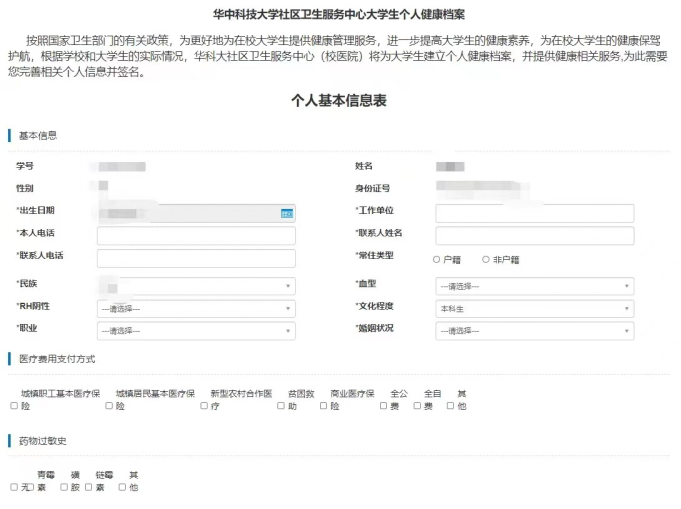Image resolution: width=681 pixels, height=509 pixels.
Task: Click the 药物过敏史 section heading
Action: (x=43, y=441)
